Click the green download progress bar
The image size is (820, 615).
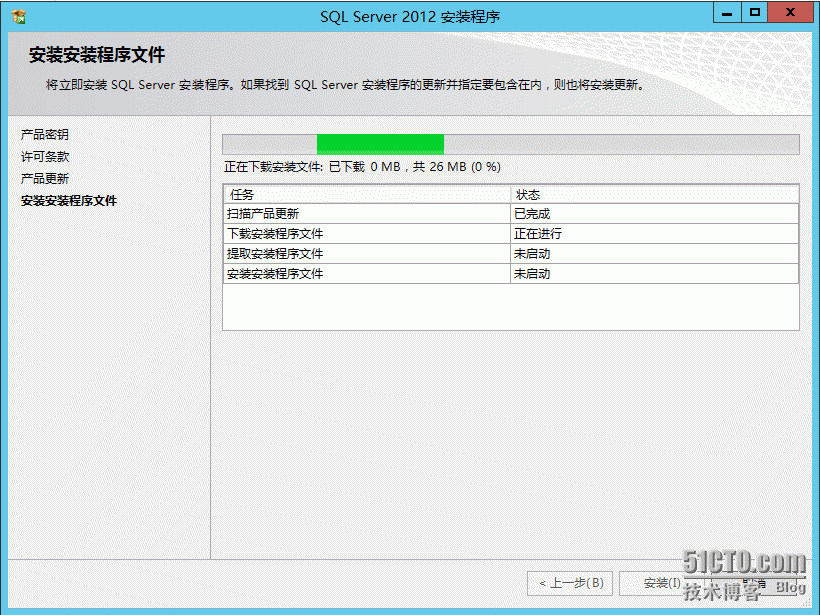pyautogui.click(x=511, y=144)
